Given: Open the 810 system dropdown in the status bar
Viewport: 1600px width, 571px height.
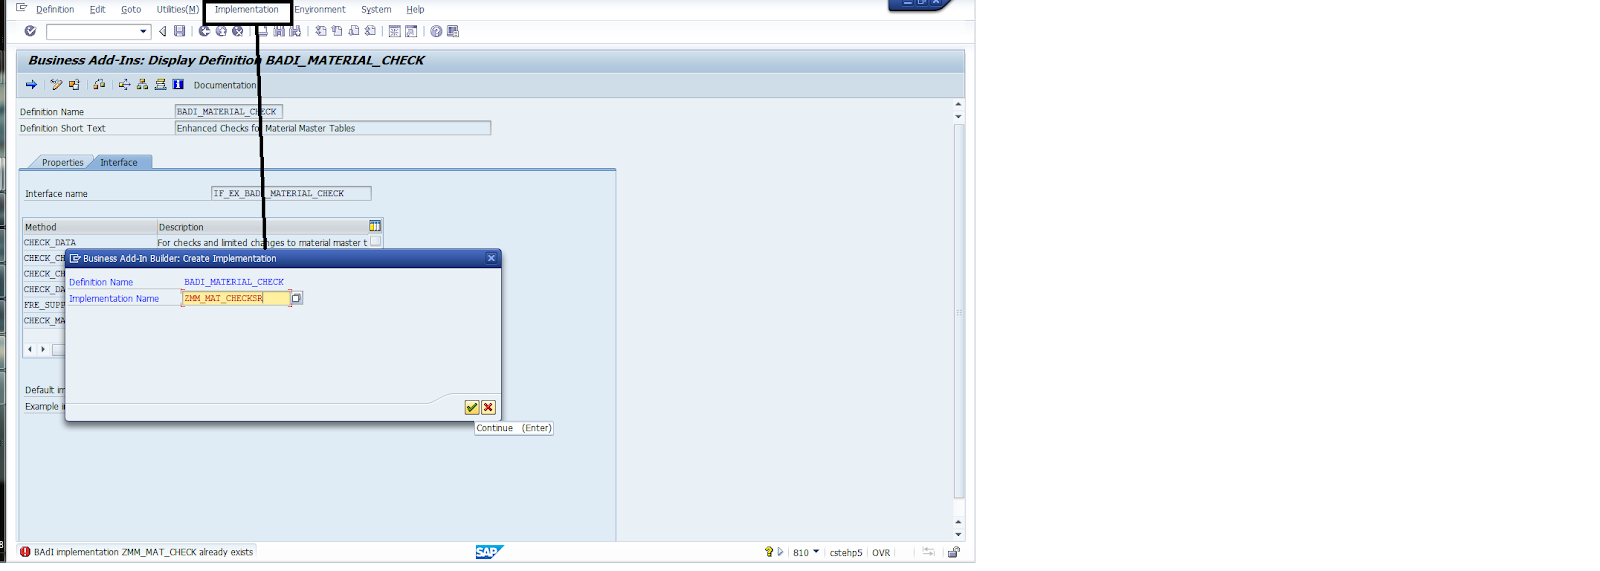Looking at the screenshot, I should pos(815,551).
